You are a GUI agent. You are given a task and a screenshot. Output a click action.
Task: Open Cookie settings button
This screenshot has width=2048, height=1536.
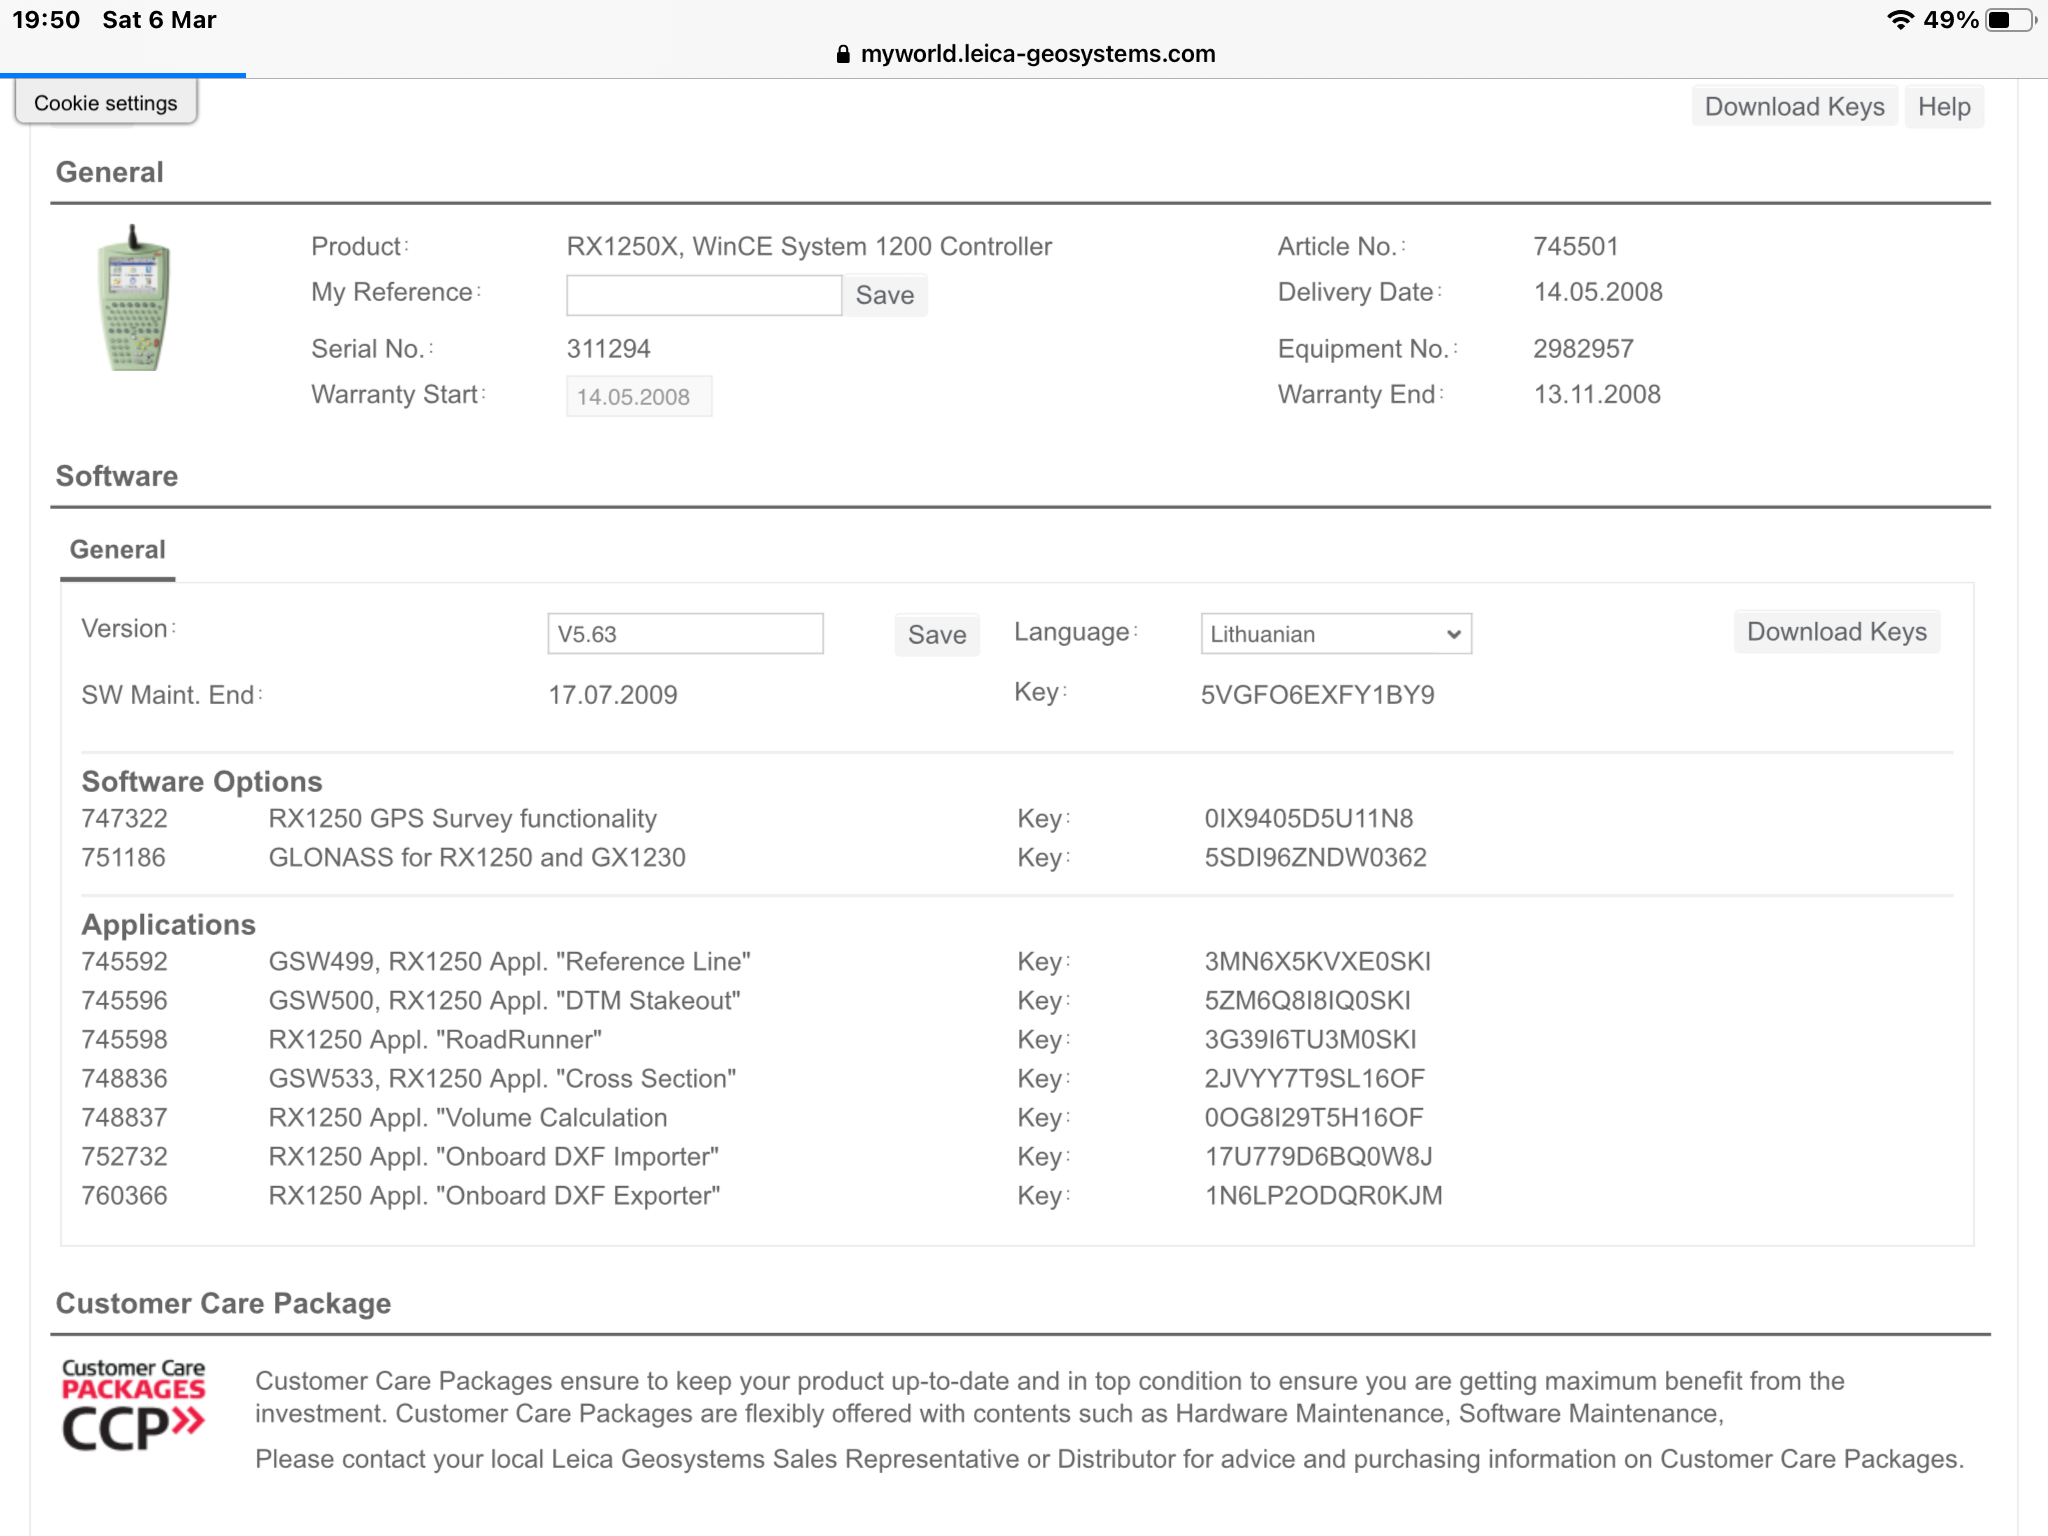106,103
